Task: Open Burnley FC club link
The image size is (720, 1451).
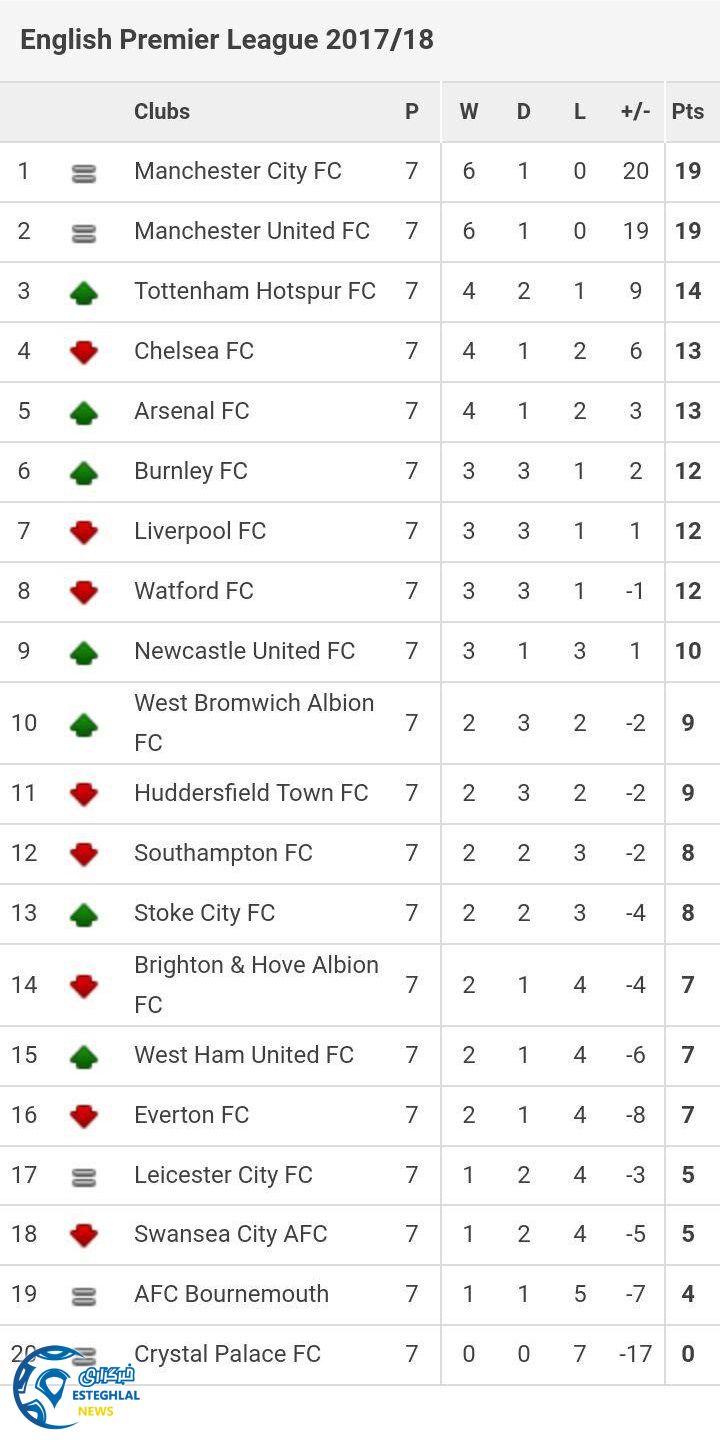Action: (191, 471)
